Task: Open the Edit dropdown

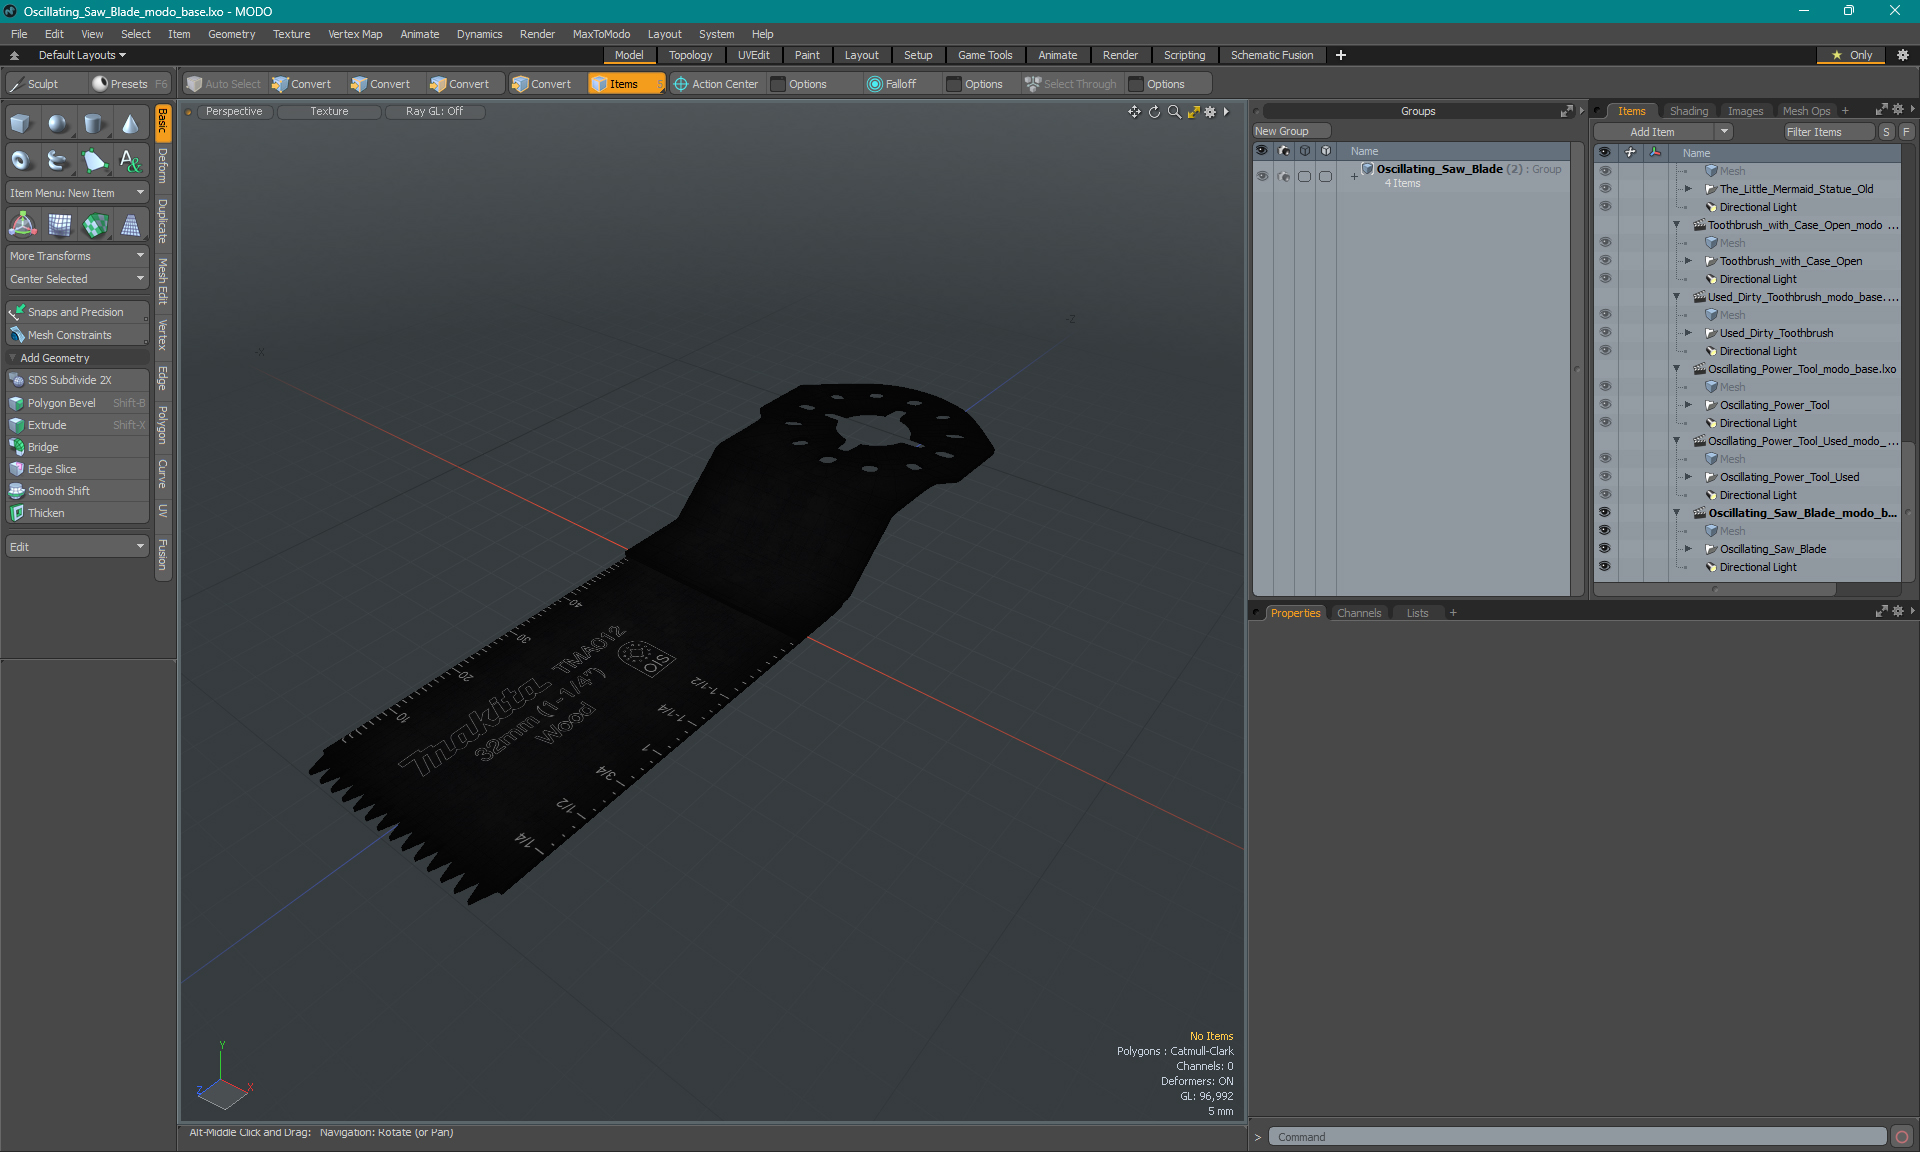Action: (78, 547)
